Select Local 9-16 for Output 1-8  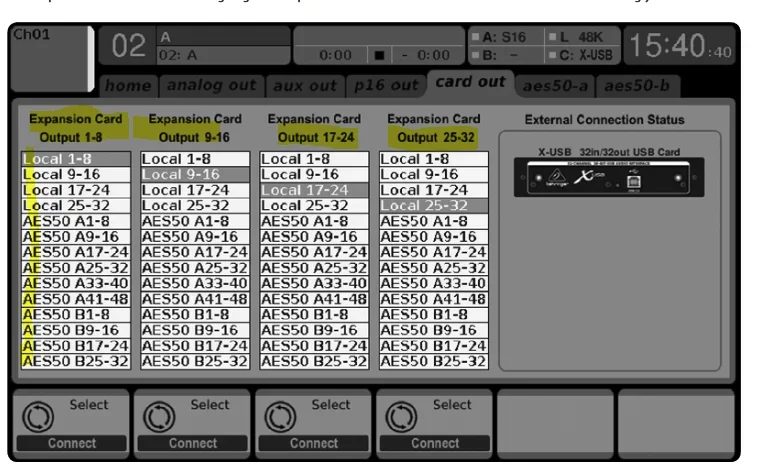click(76, 174)
